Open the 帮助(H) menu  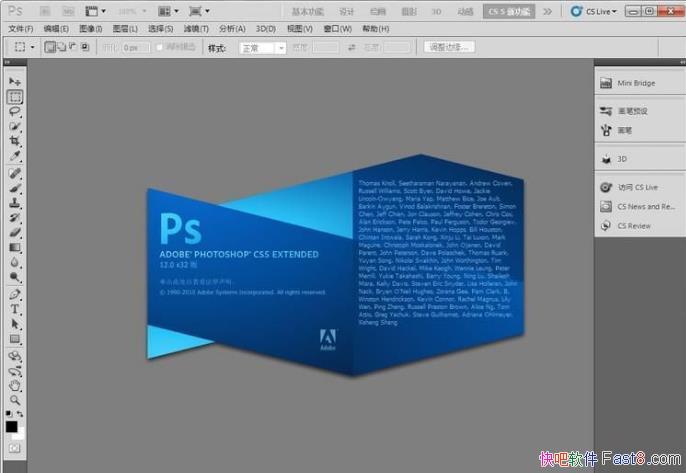click(376, 29)
